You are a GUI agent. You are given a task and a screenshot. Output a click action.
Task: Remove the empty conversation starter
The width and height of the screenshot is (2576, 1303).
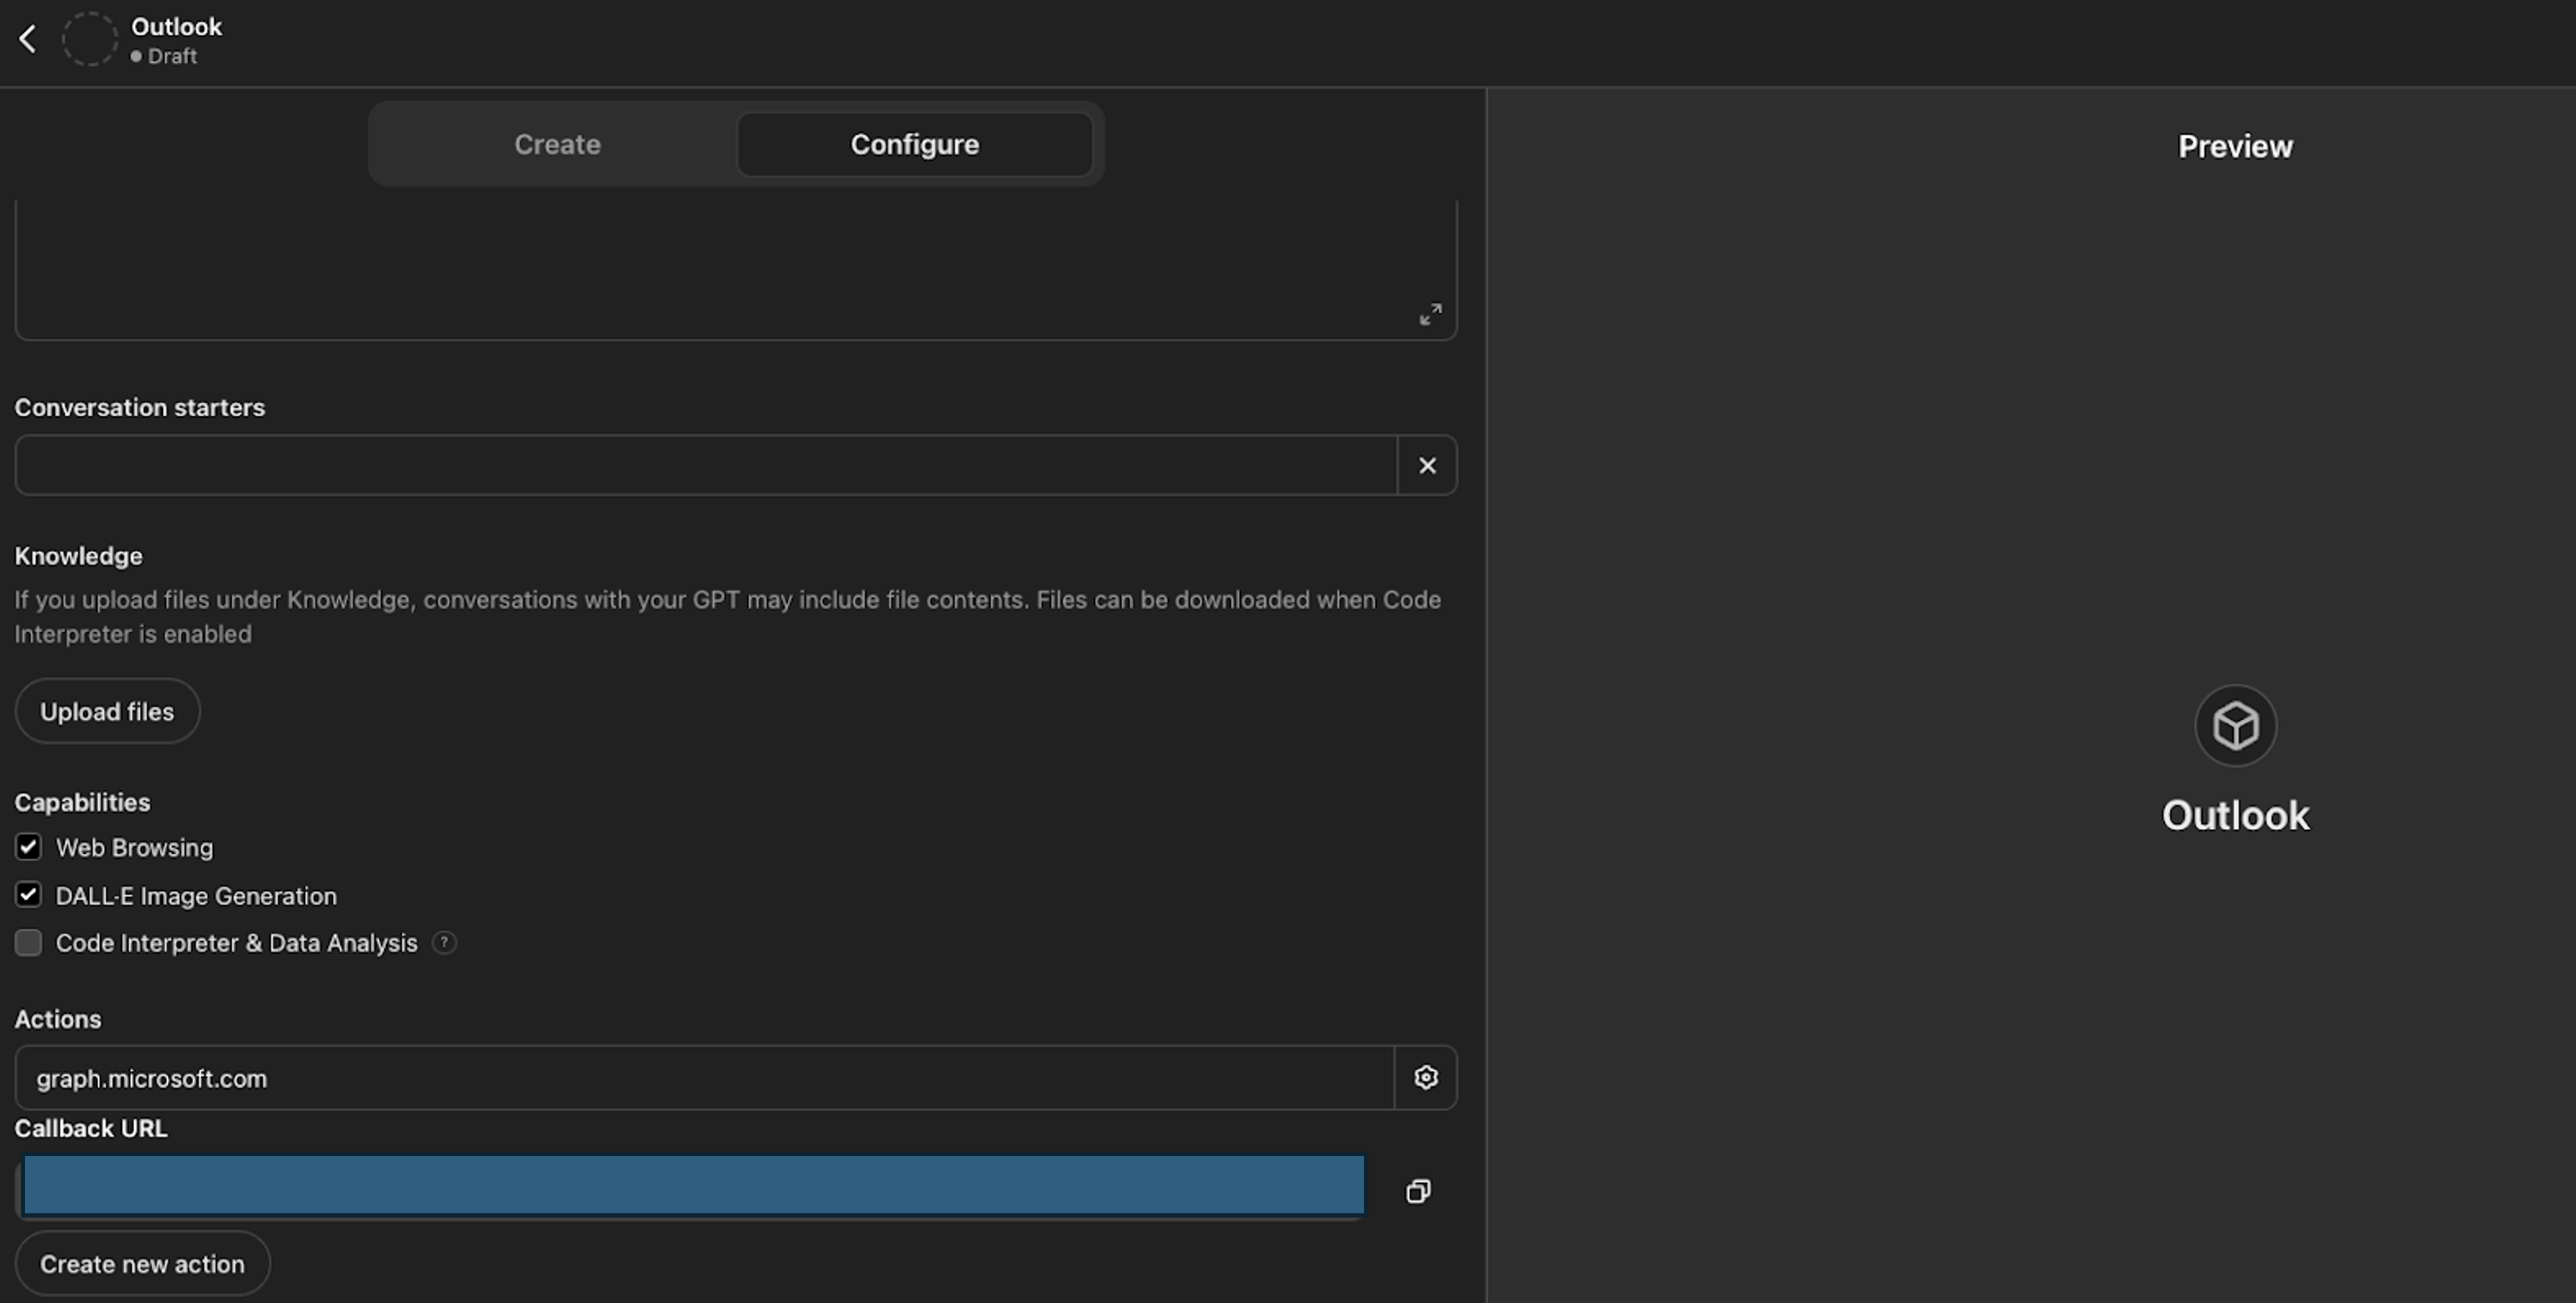point(1427,465)
